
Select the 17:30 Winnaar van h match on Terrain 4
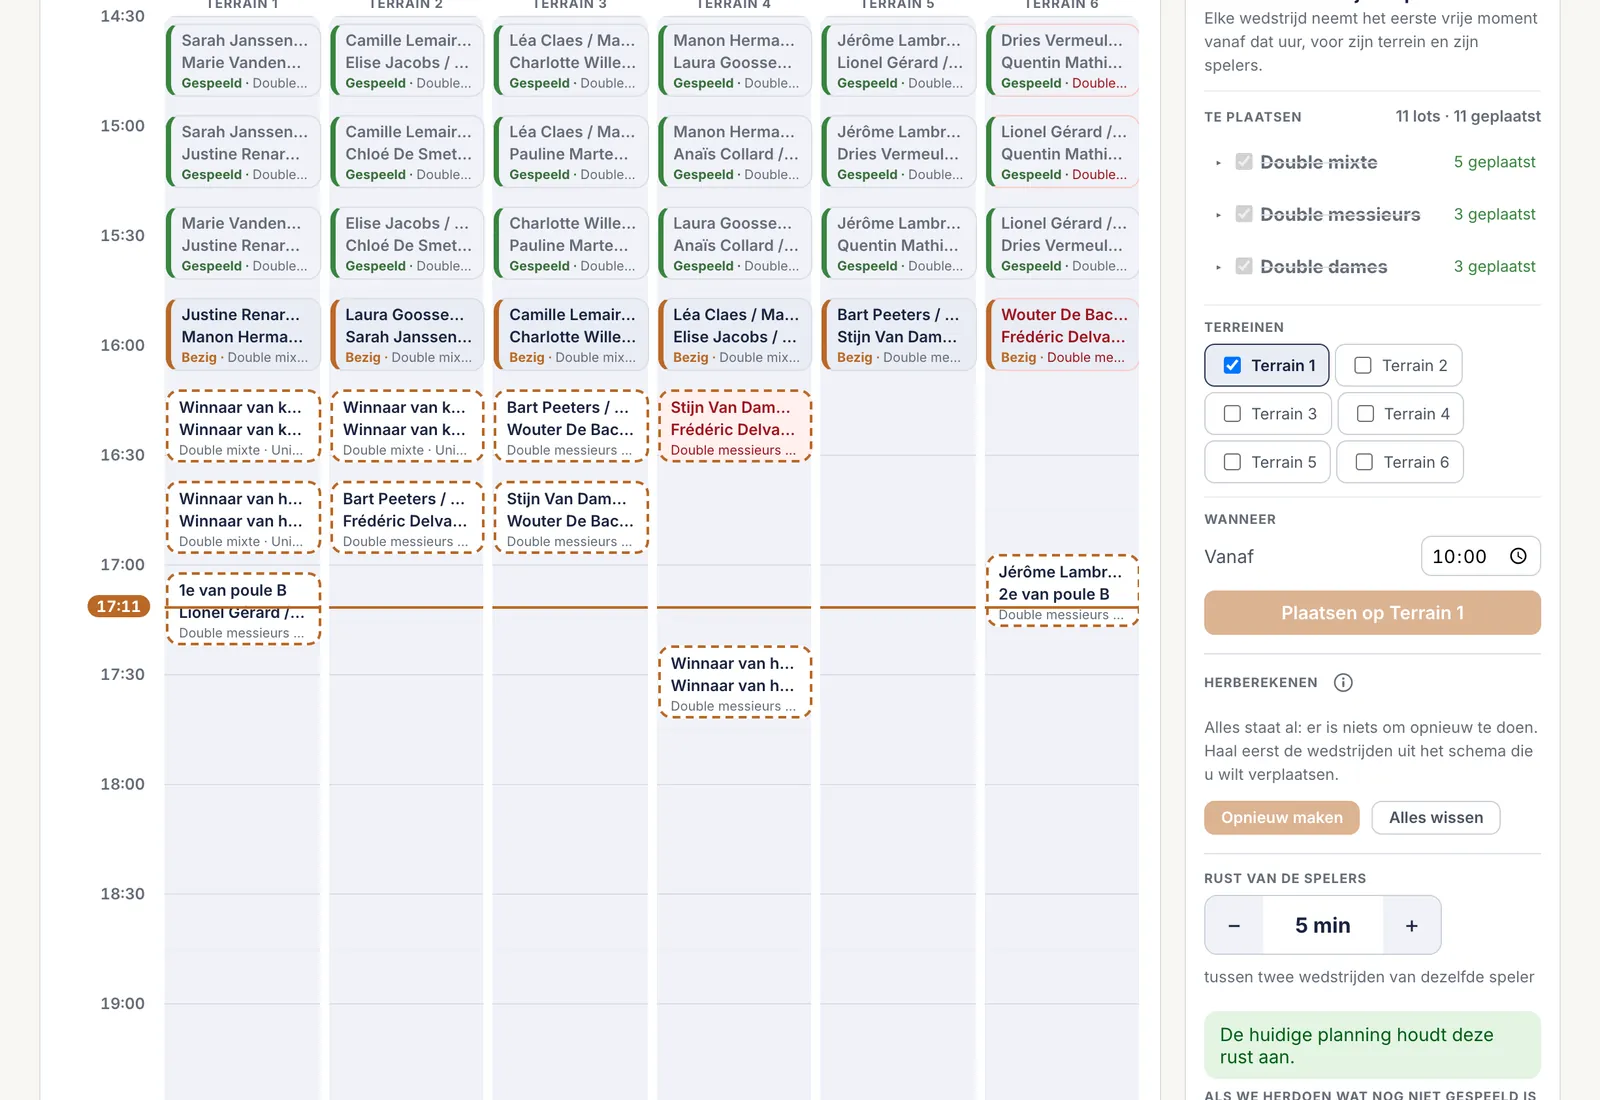coord(735,682)
